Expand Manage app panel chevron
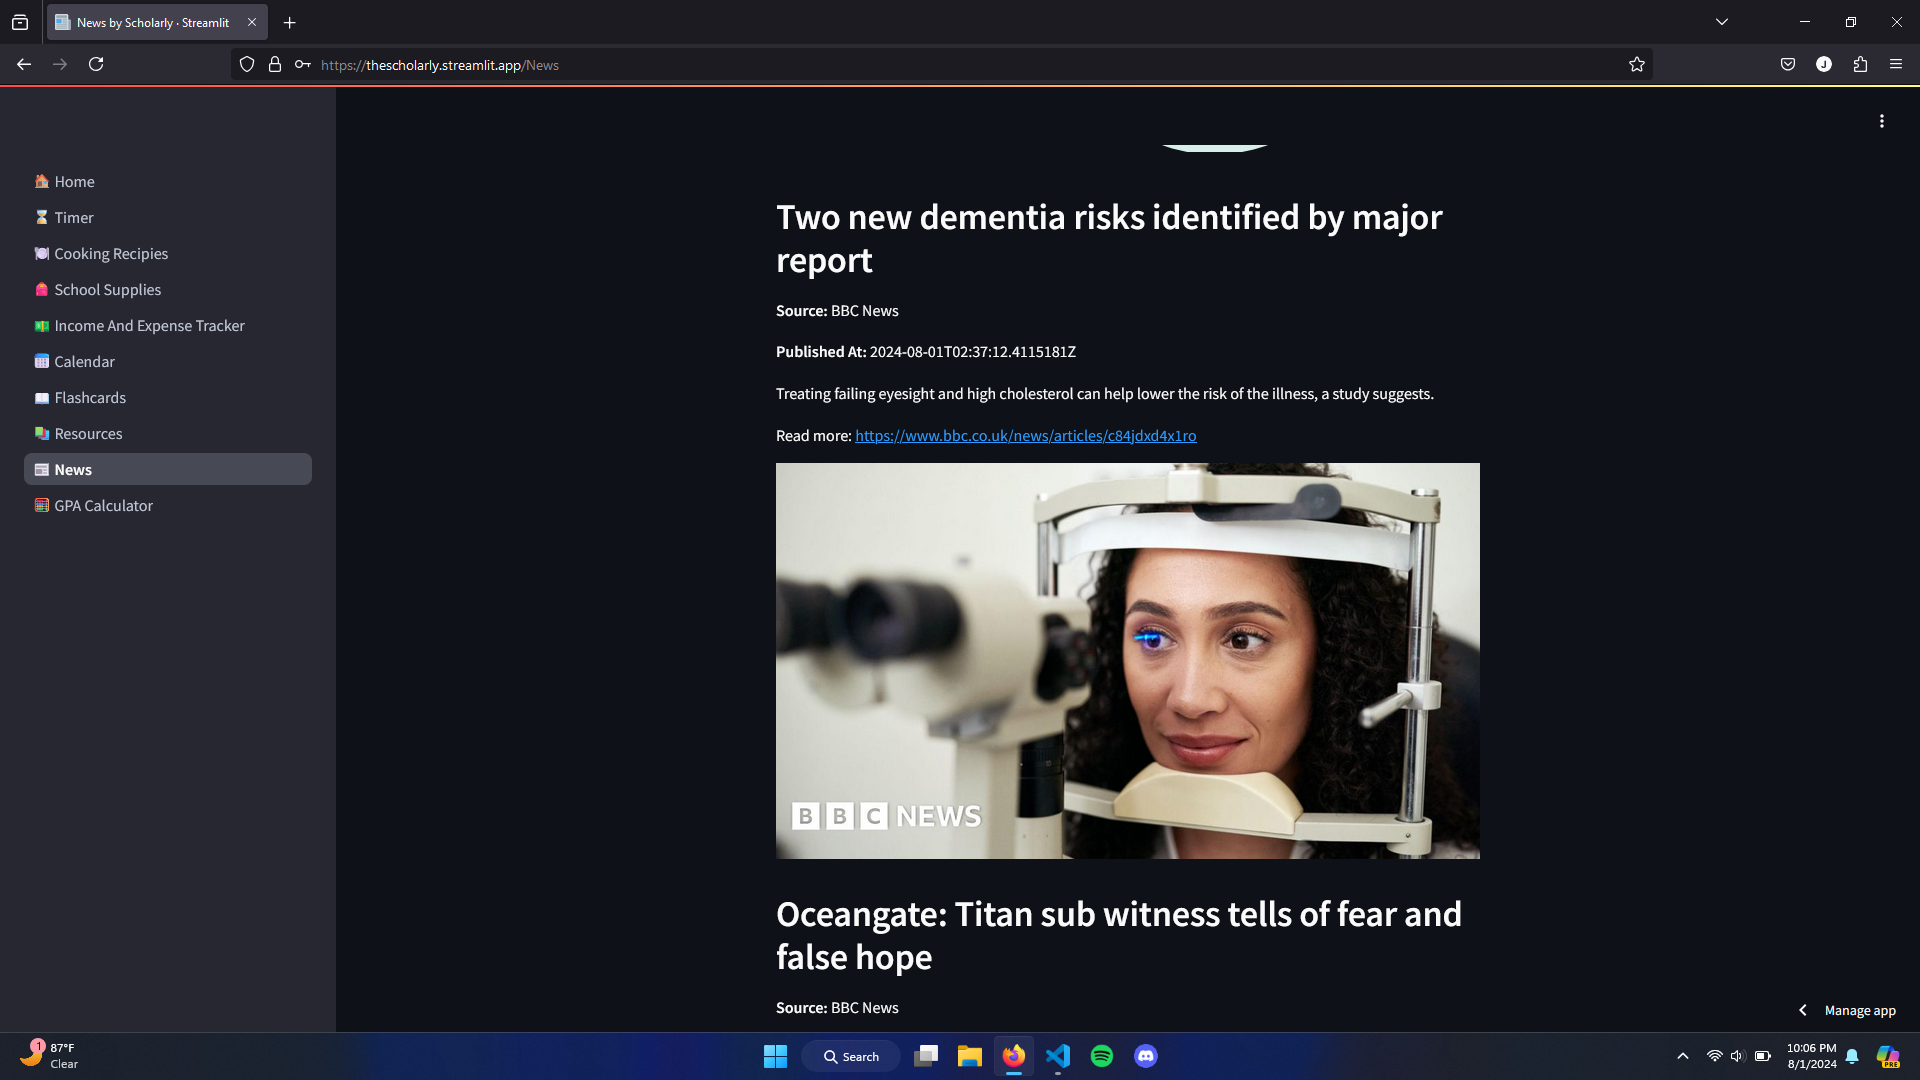 [1803, 1010]
